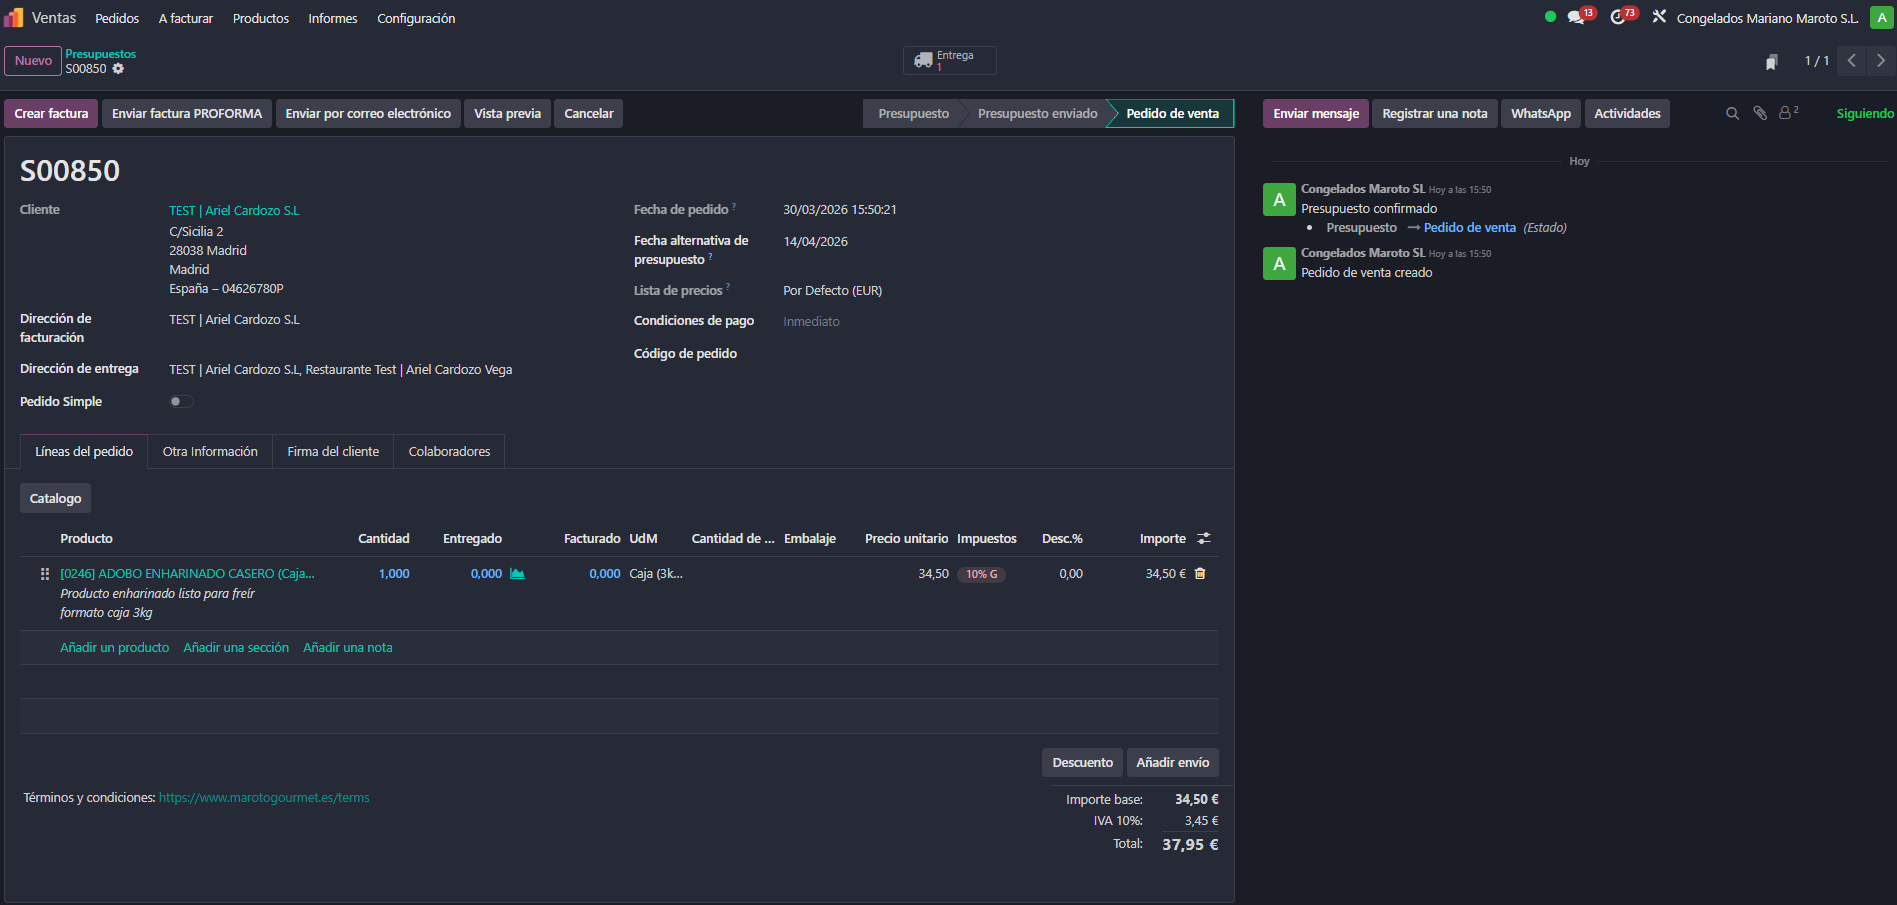The width and height of the screenshot is (1897, 905).
Task: Switch to the Otra Información tab
Action: tap(210, 452)
